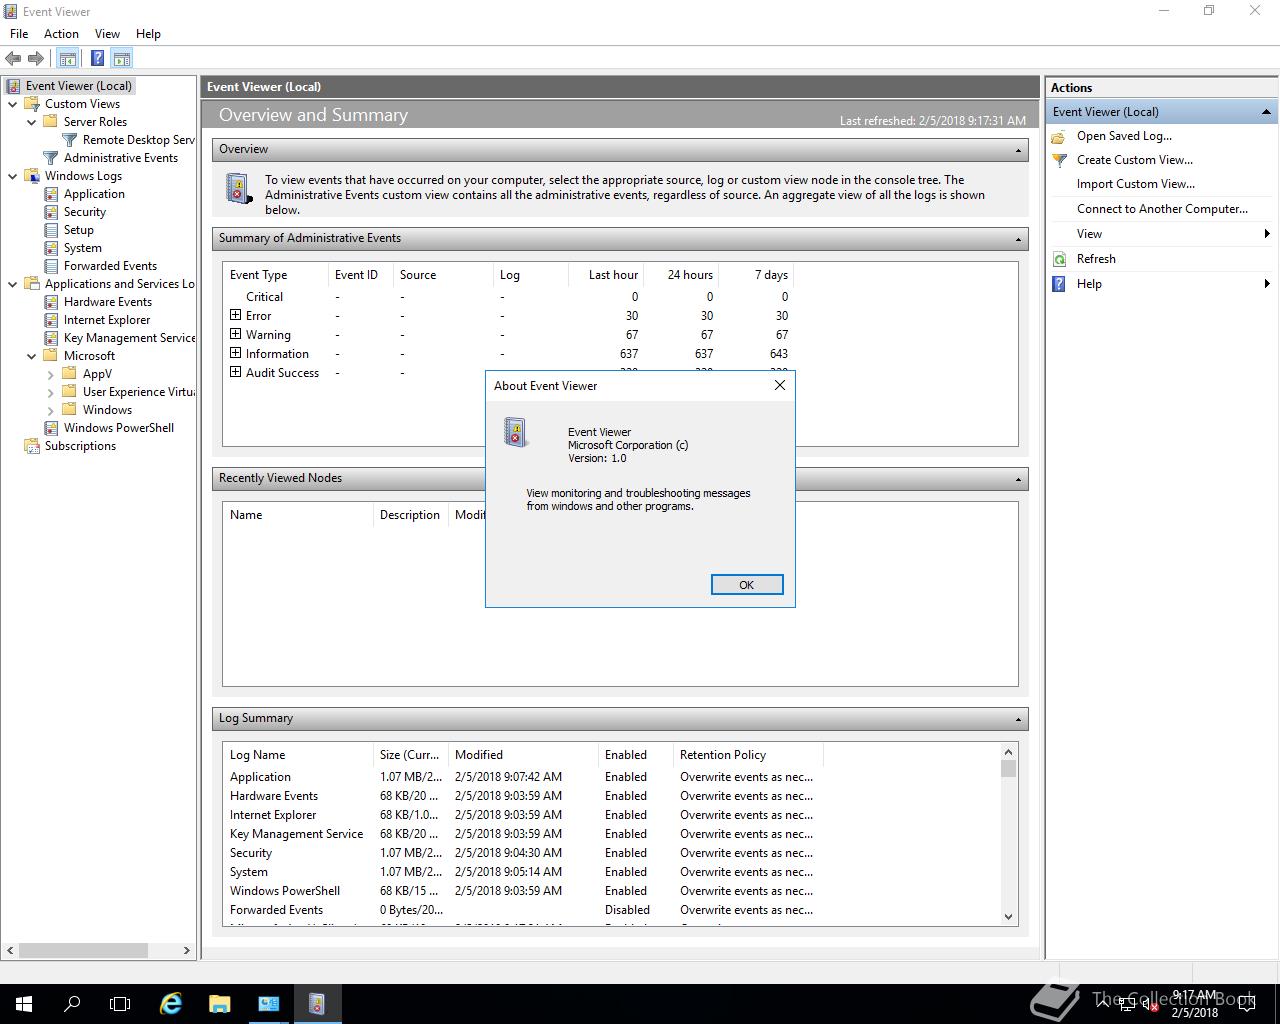Collapse the Windows Logs tree node
Image resolution: width=1280 pixels, height=1024 pixels.
13,176
